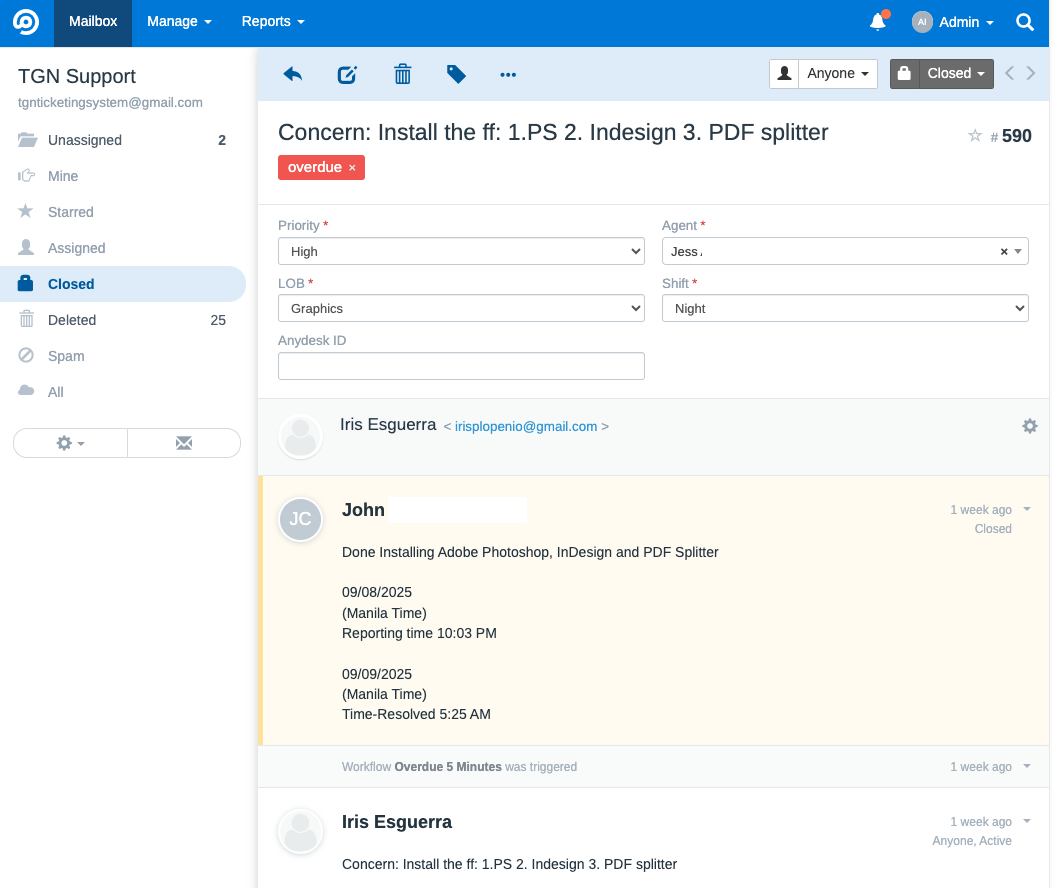Expand the LOB Graphics dropdown

click(x=461, y=309)
